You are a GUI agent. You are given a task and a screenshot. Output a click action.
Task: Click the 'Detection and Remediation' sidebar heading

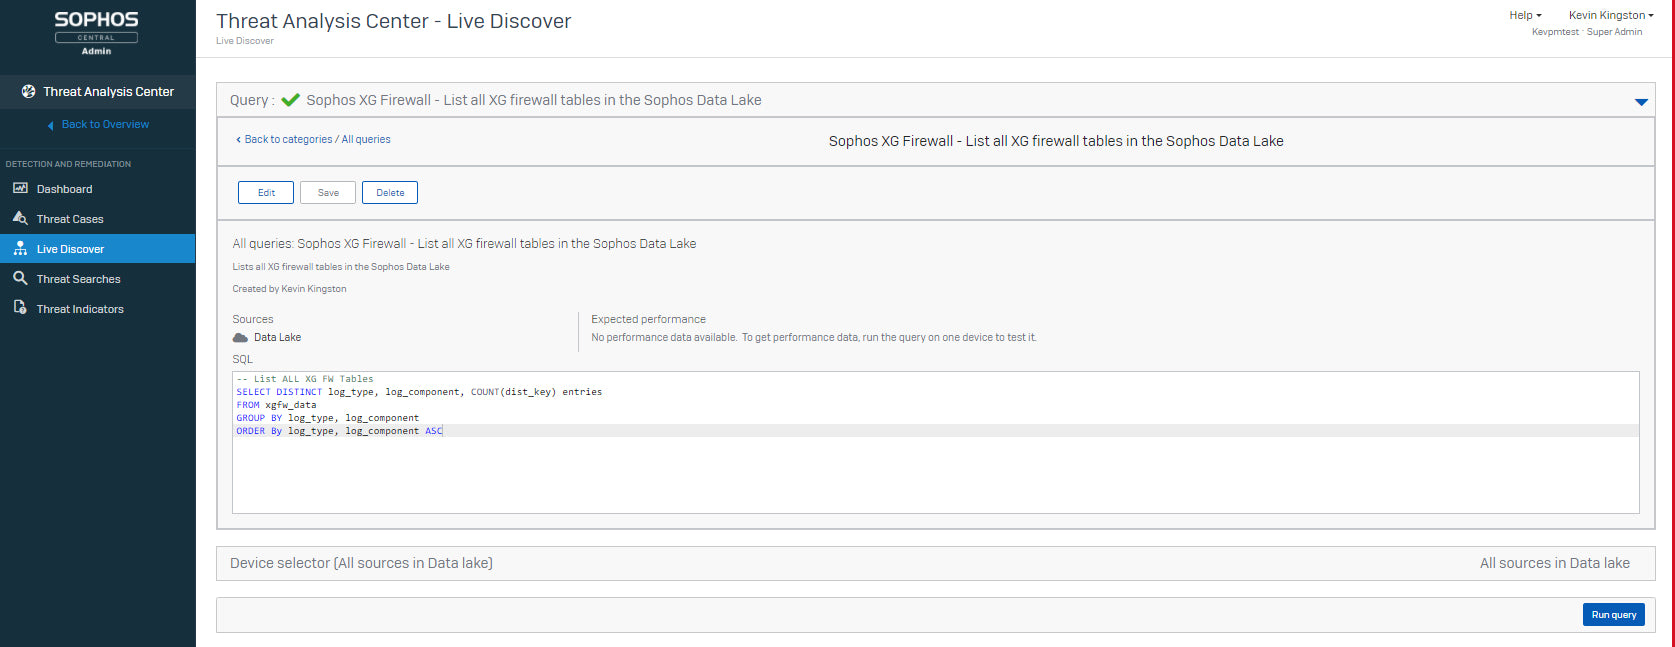coord(68,164)
